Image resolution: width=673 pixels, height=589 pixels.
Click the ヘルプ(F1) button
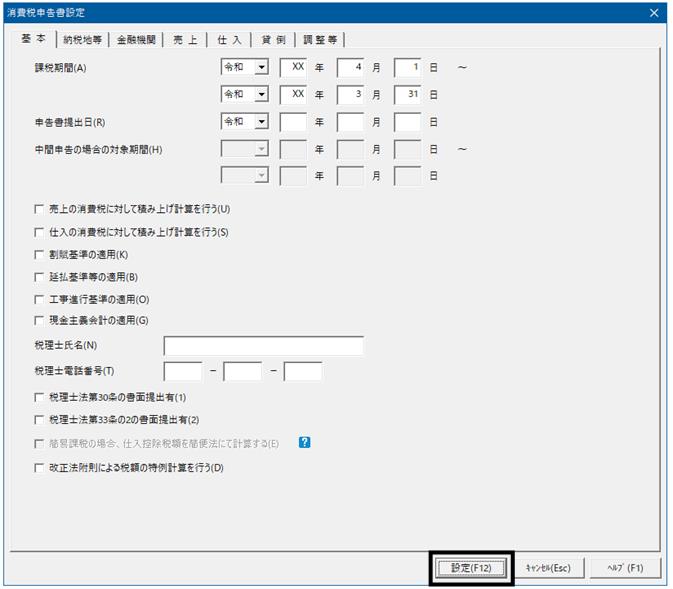(x=625, y=568)
